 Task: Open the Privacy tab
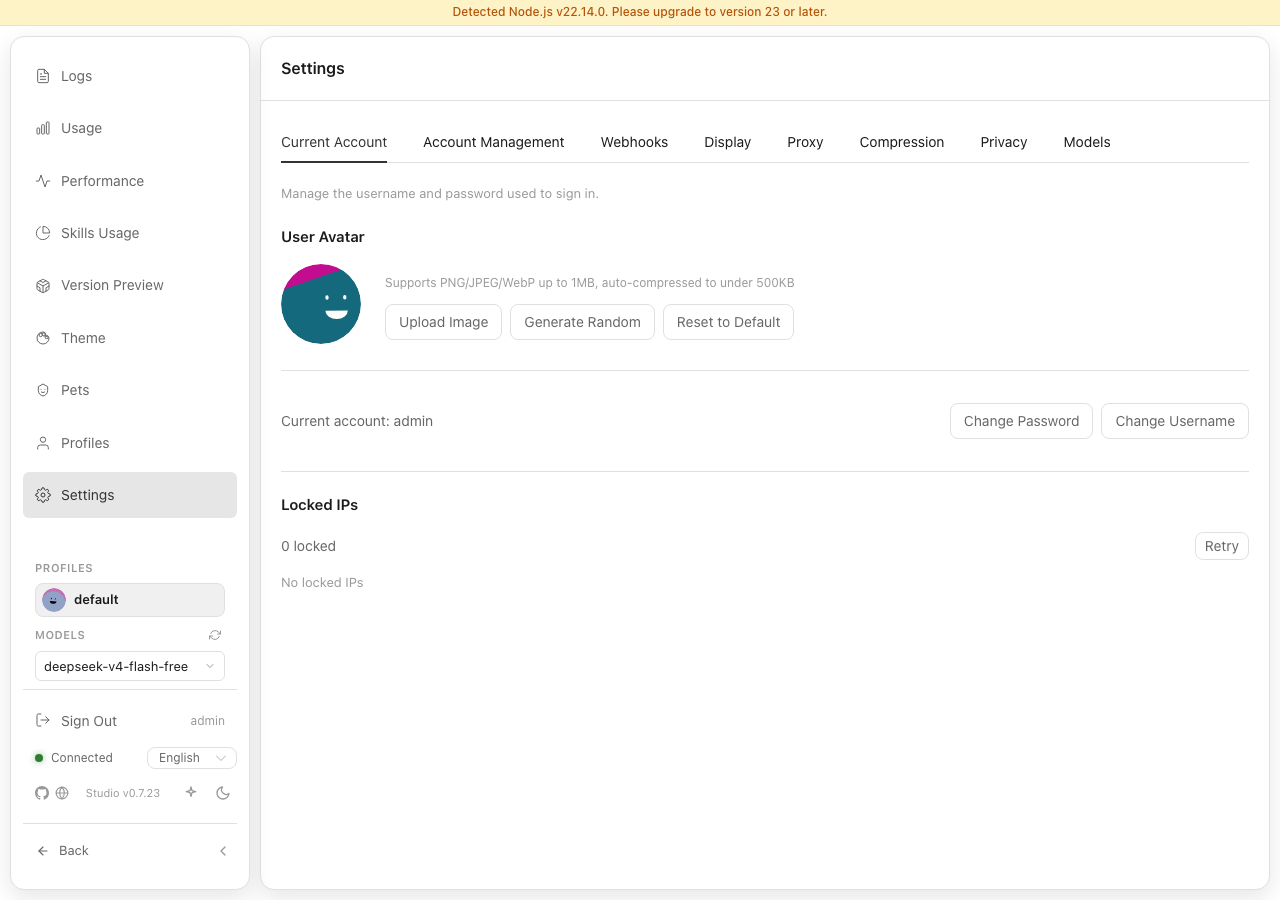[1004, 142]
